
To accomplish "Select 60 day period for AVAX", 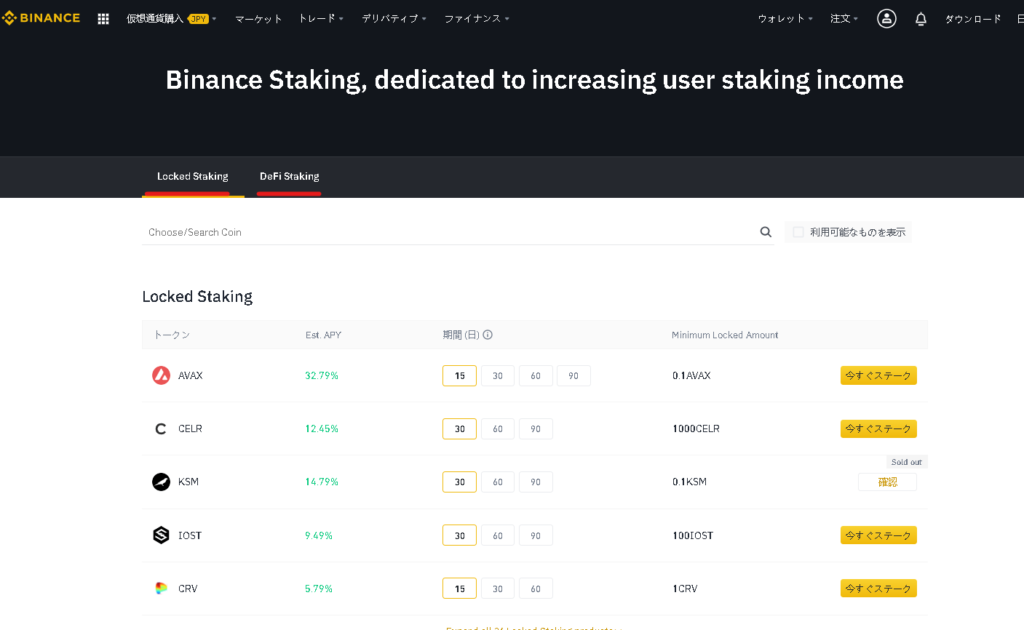I will (x=536, y=375).
